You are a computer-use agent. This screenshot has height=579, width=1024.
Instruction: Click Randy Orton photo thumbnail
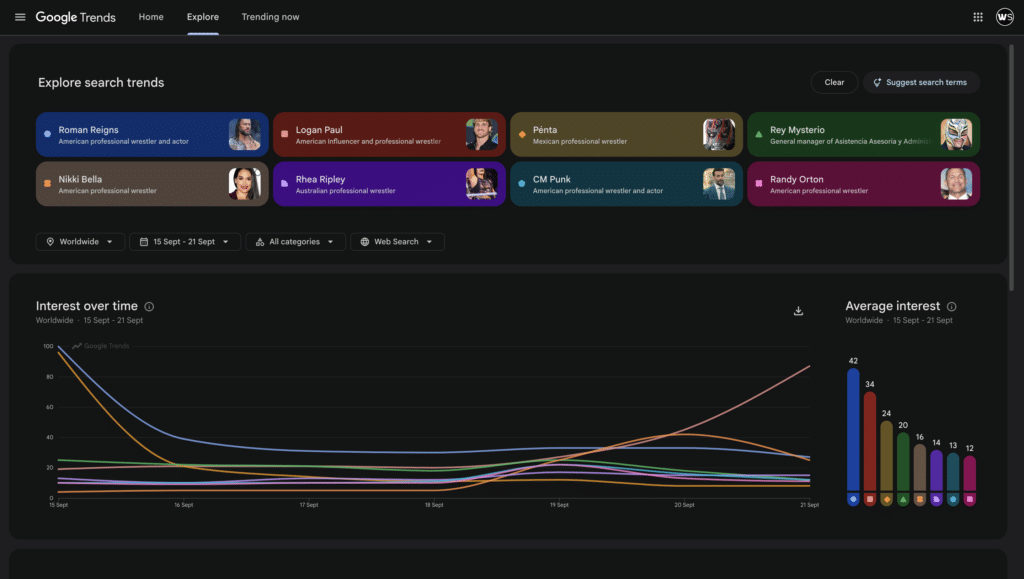click(956, 184)
